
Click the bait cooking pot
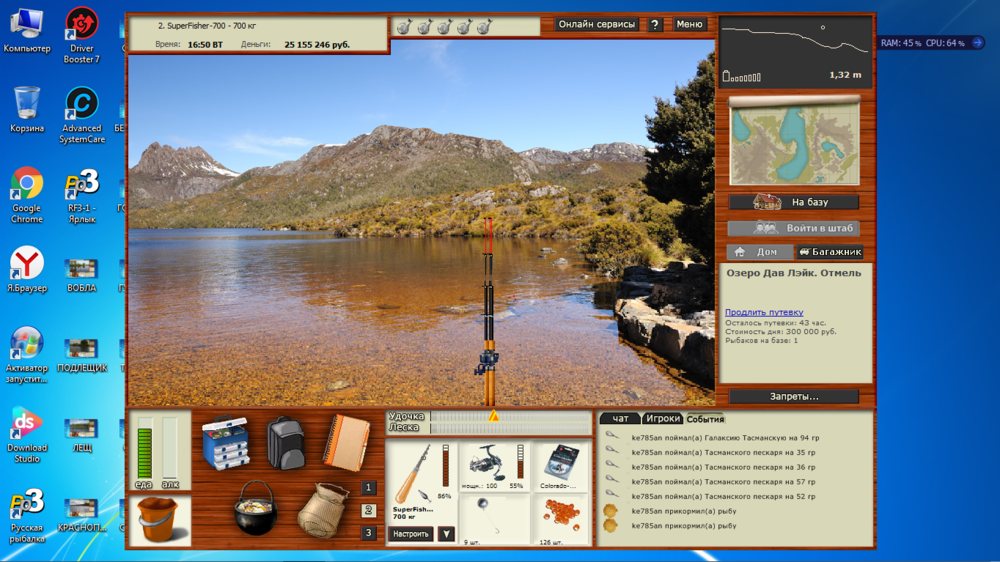255,508
